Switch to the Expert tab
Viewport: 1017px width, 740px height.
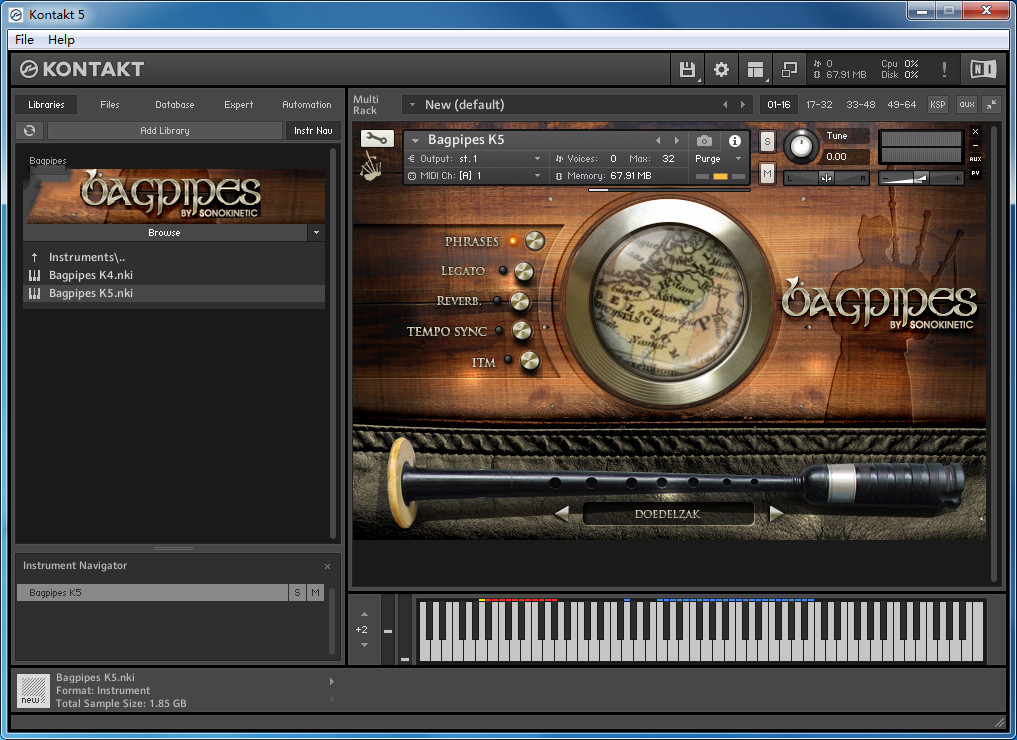(x=239, y=104)
